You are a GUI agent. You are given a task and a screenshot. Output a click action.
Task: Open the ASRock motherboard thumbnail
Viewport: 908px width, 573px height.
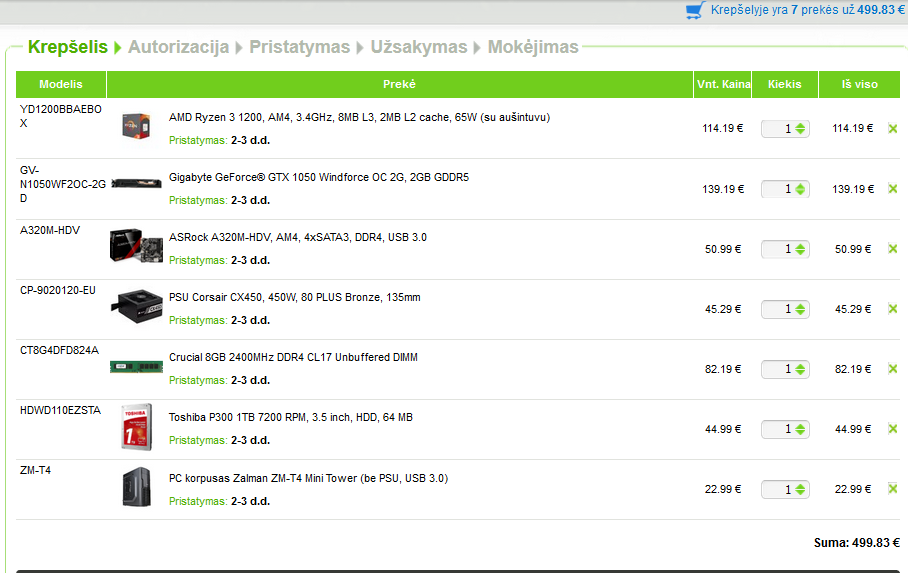click(x=136, y=246)
